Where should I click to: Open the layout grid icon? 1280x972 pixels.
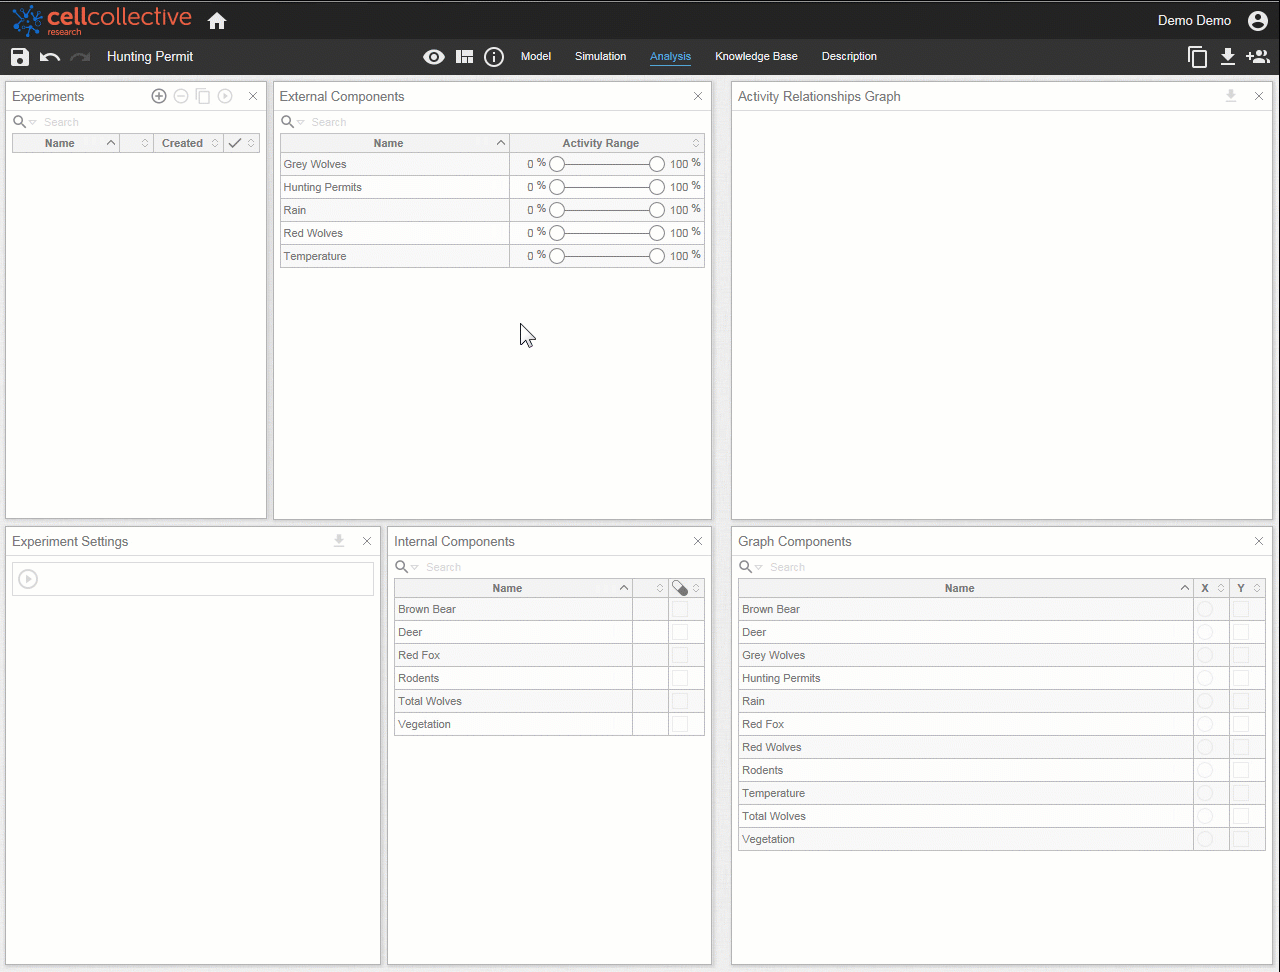click(464, 57)
